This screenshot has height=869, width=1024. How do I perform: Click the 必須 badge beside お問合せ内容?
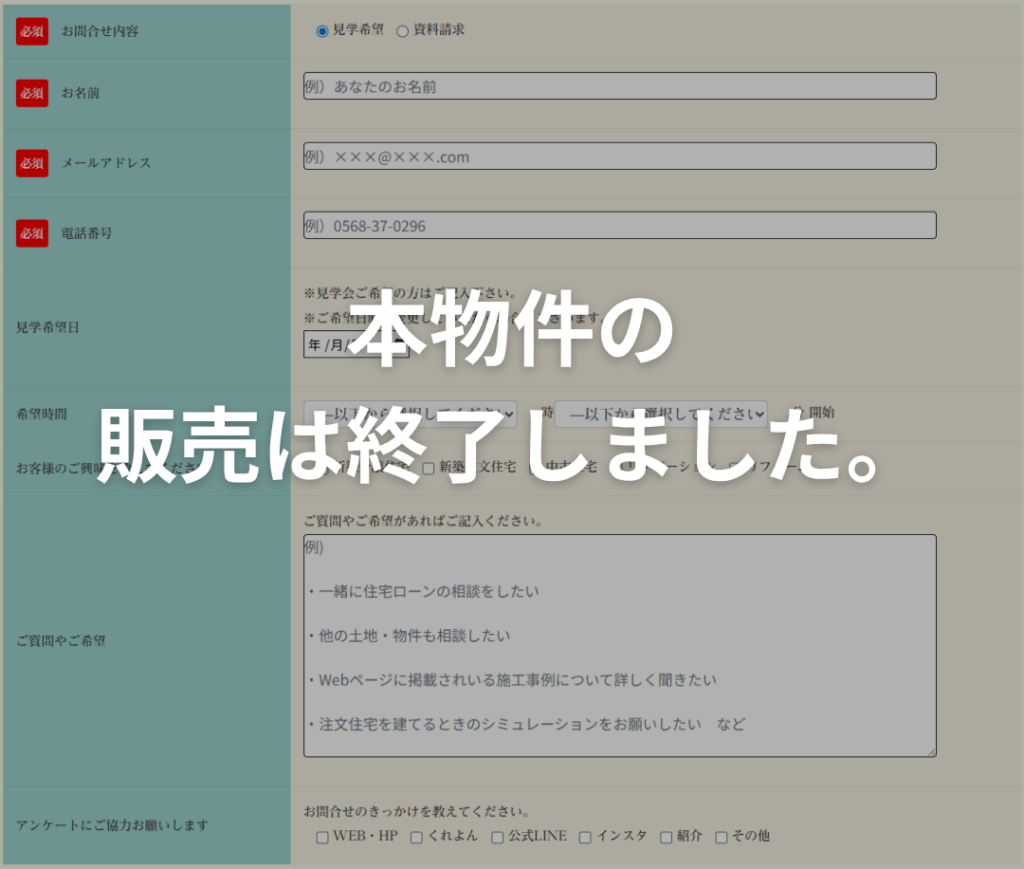(x=32, y=31)
